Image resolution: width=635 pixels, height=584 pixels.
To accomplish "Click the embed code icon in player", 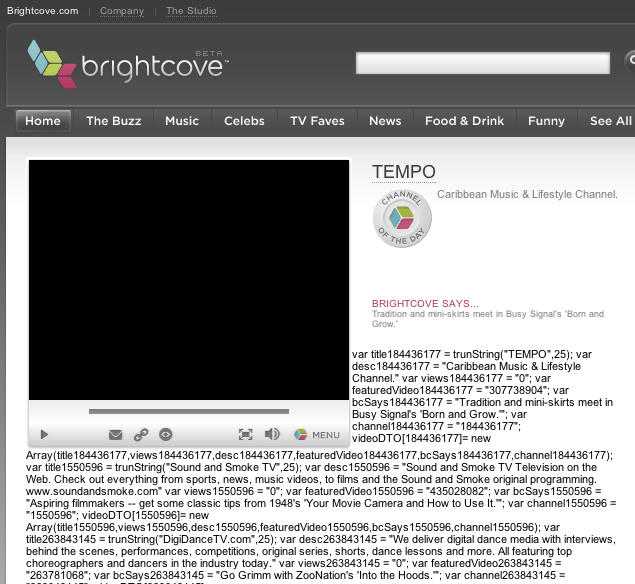I will coord(166,435).
